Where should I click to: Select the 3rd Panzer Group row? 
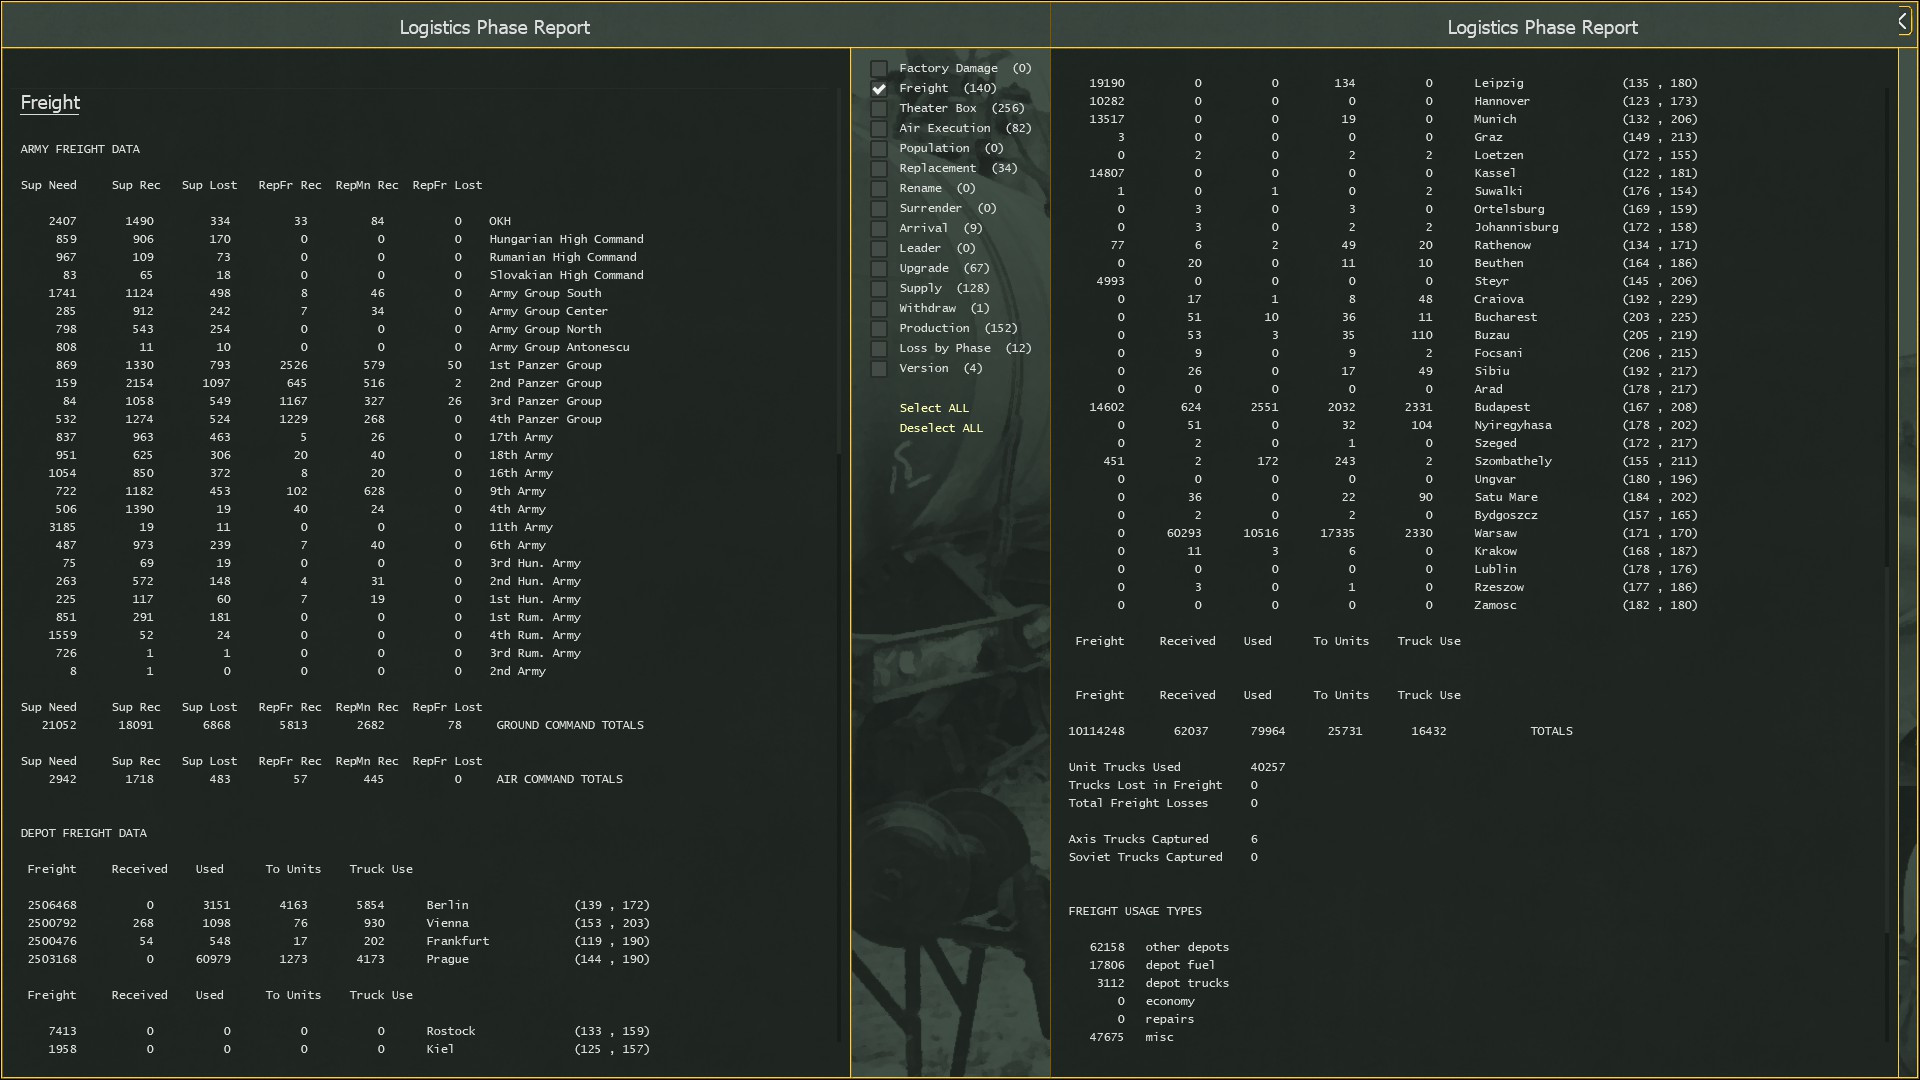[x=333, y=401]
